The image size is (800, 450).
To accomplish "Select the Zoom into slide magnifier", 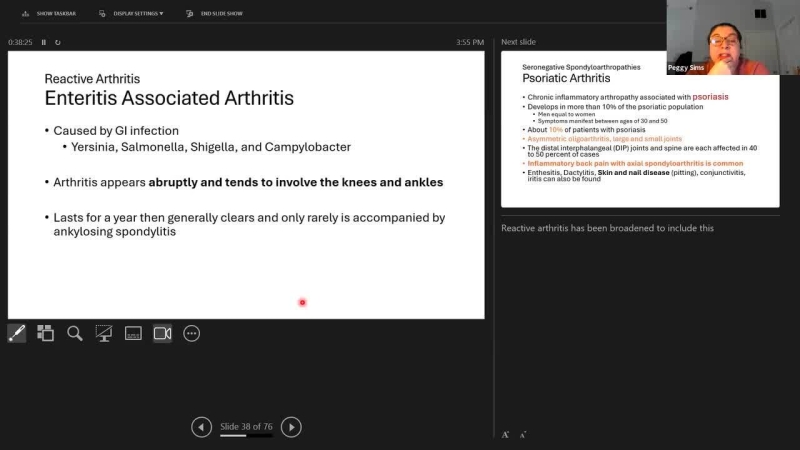I will pyautogui.click(x=74, y=333).
